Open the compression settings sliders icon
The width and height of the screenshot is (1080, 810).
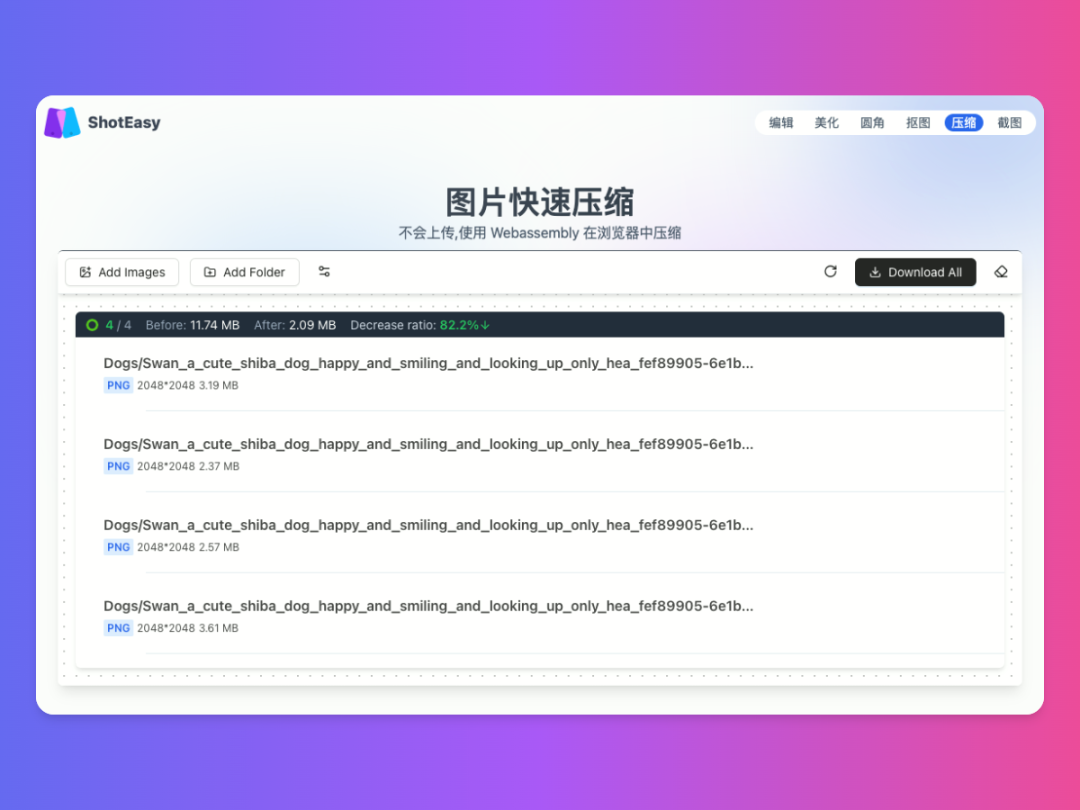pos(324,271)
